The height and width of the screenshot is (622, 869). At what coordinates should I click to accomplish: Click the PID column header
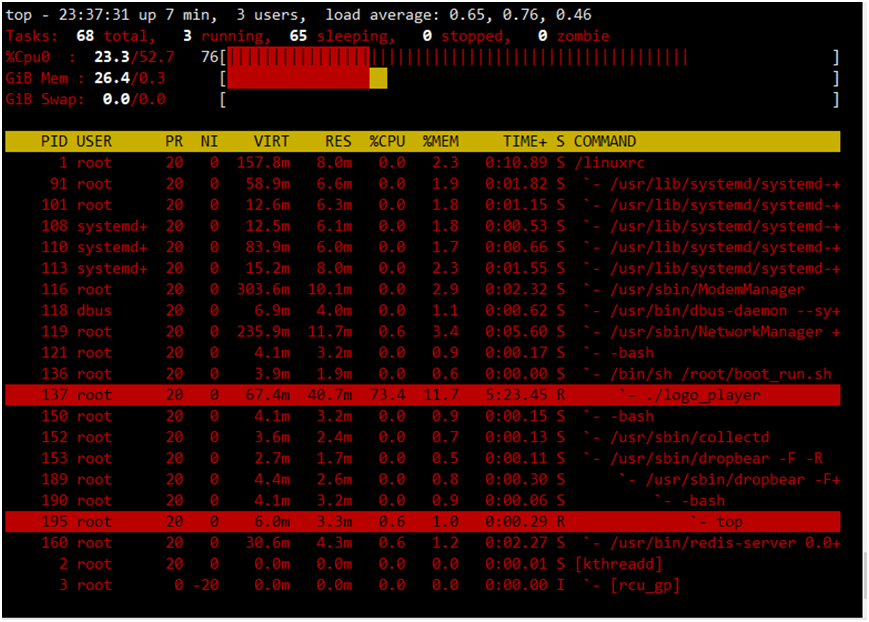pyautogui.click(x=54, y=141)
